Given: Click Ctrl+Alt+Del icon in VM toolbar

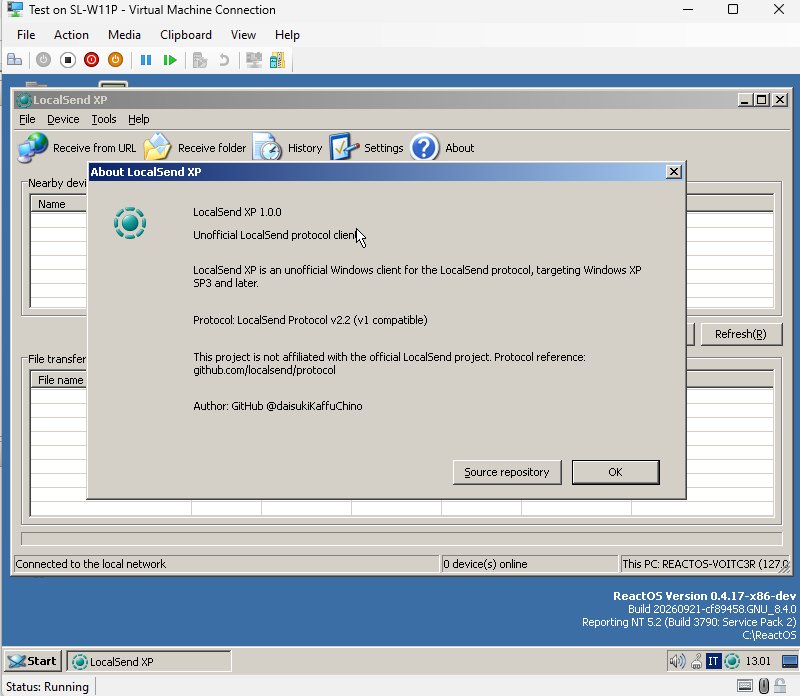Looking at the screenshot, I should [14, 60].
